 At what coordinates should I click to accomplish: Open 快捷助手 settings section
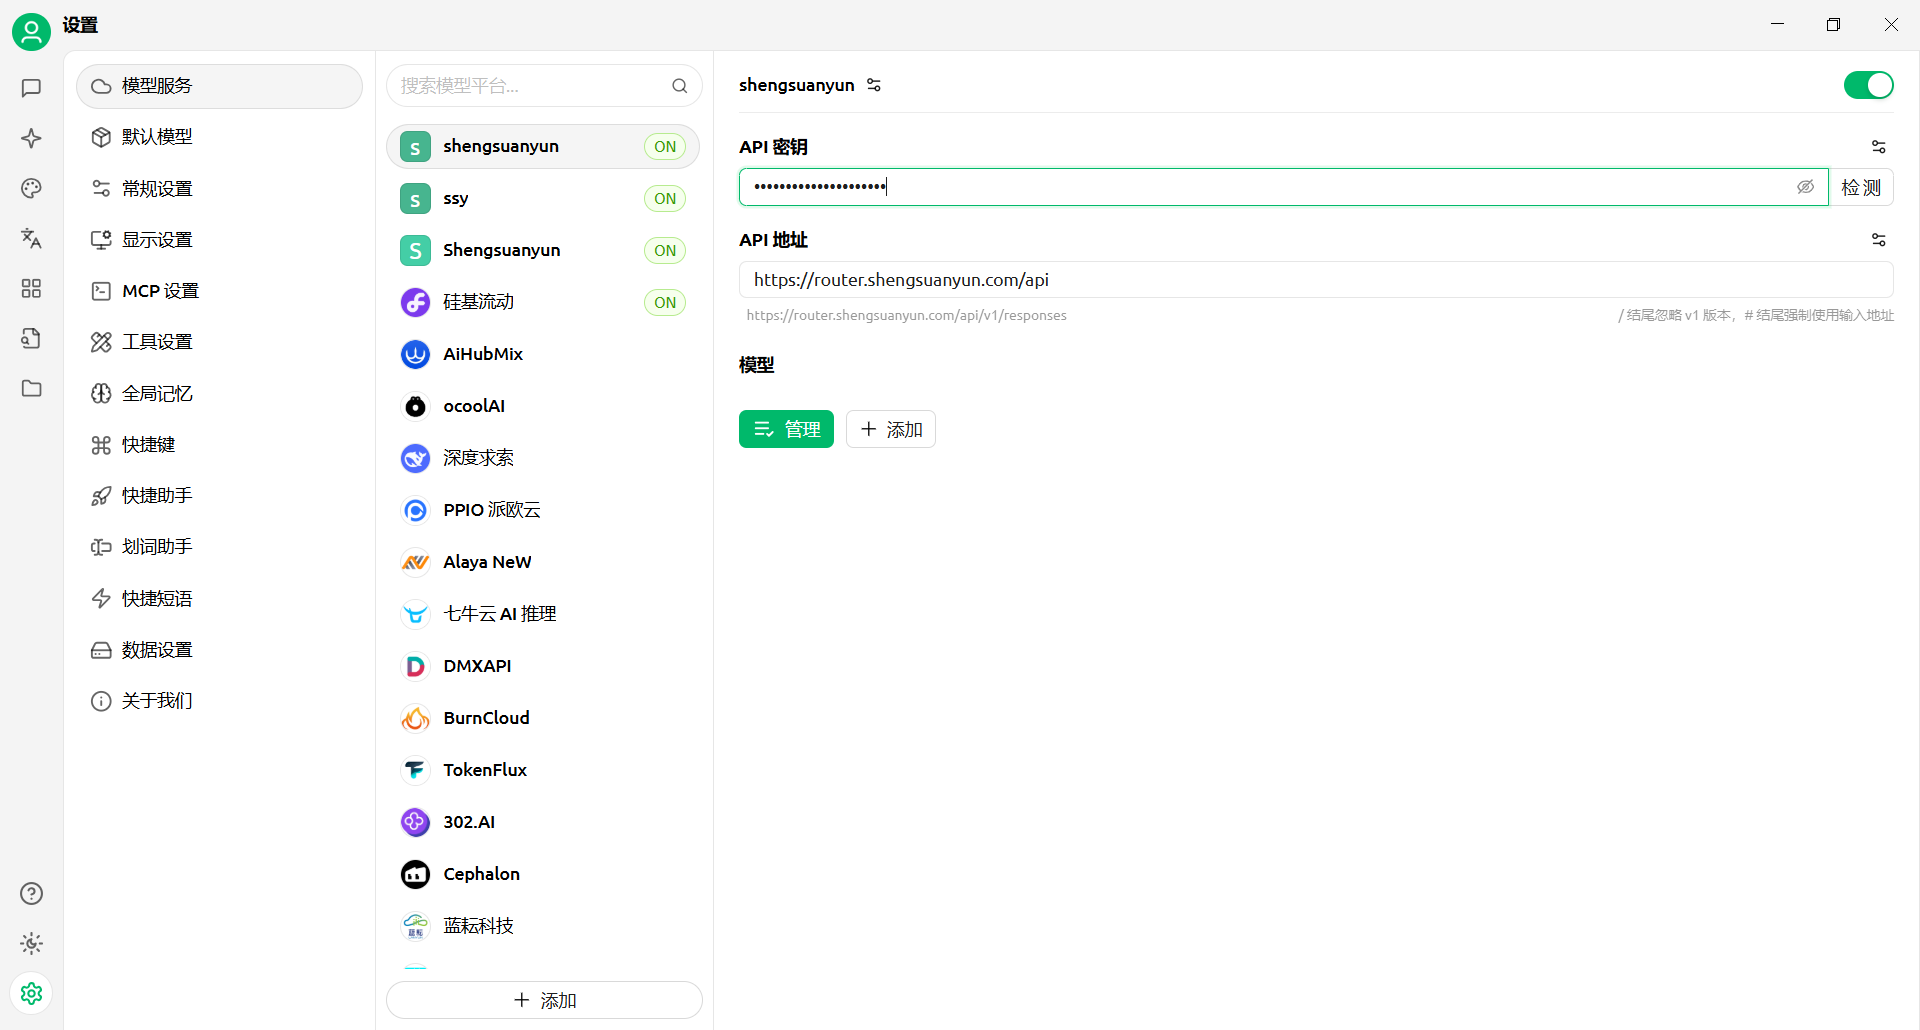(219, 496)
